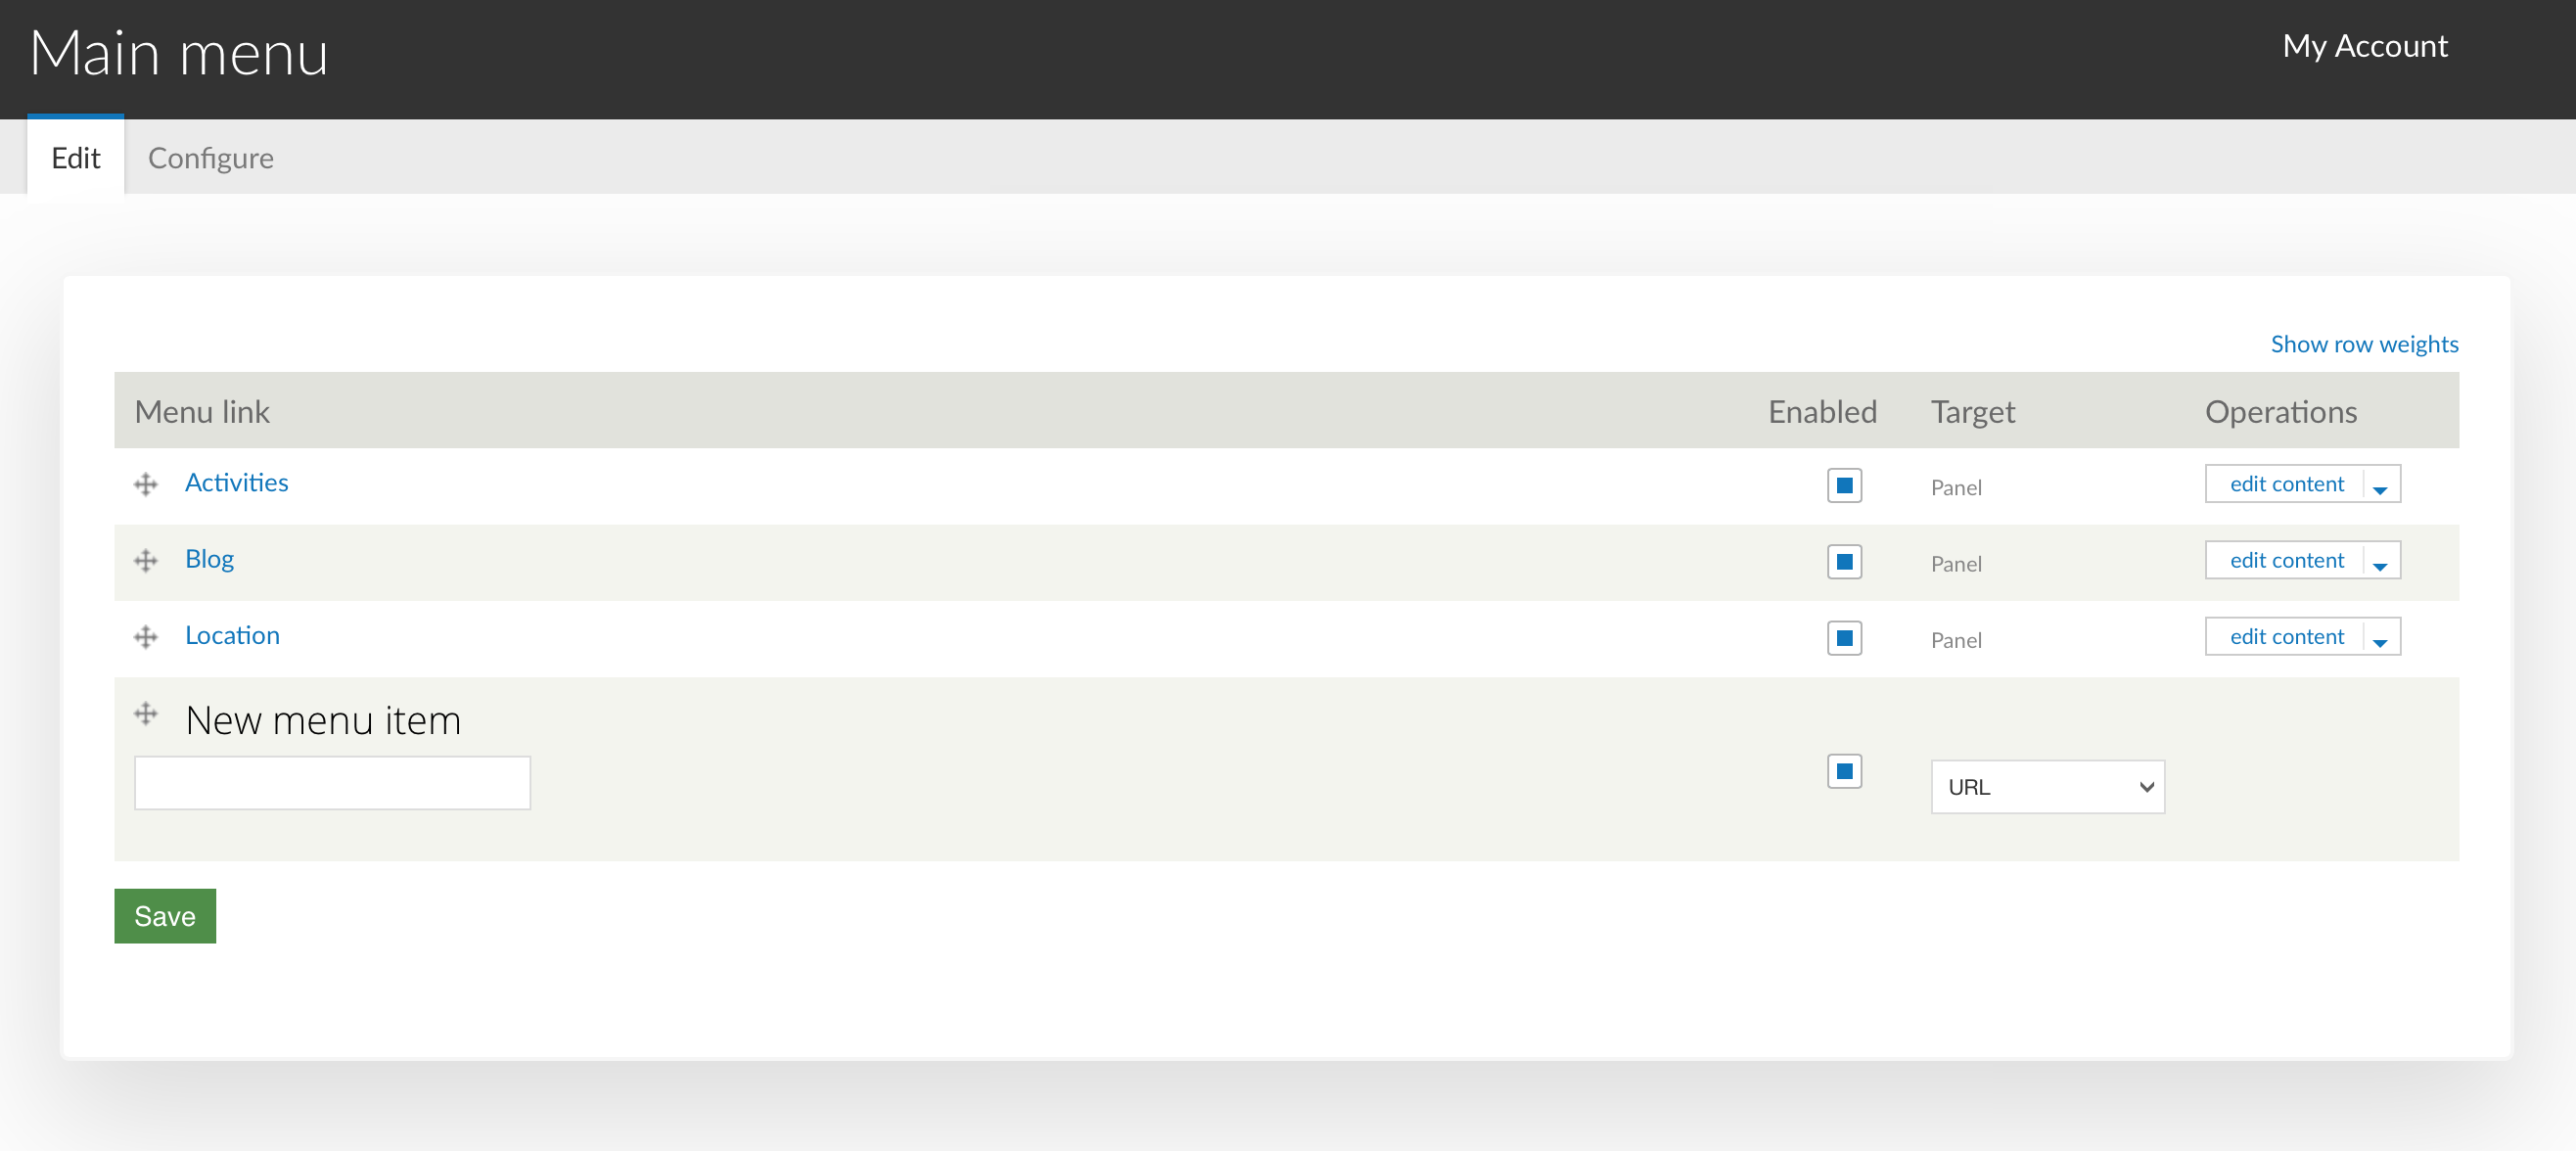Click Panel target text in Blog row
This screenshot has width=2576, height=1151.
[1956, 564]
